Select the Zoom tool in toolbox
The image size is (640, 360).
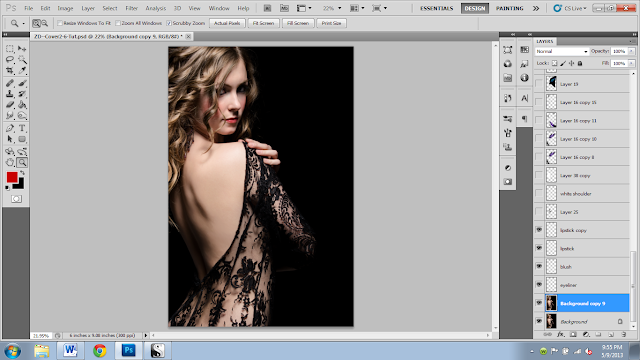22,162
